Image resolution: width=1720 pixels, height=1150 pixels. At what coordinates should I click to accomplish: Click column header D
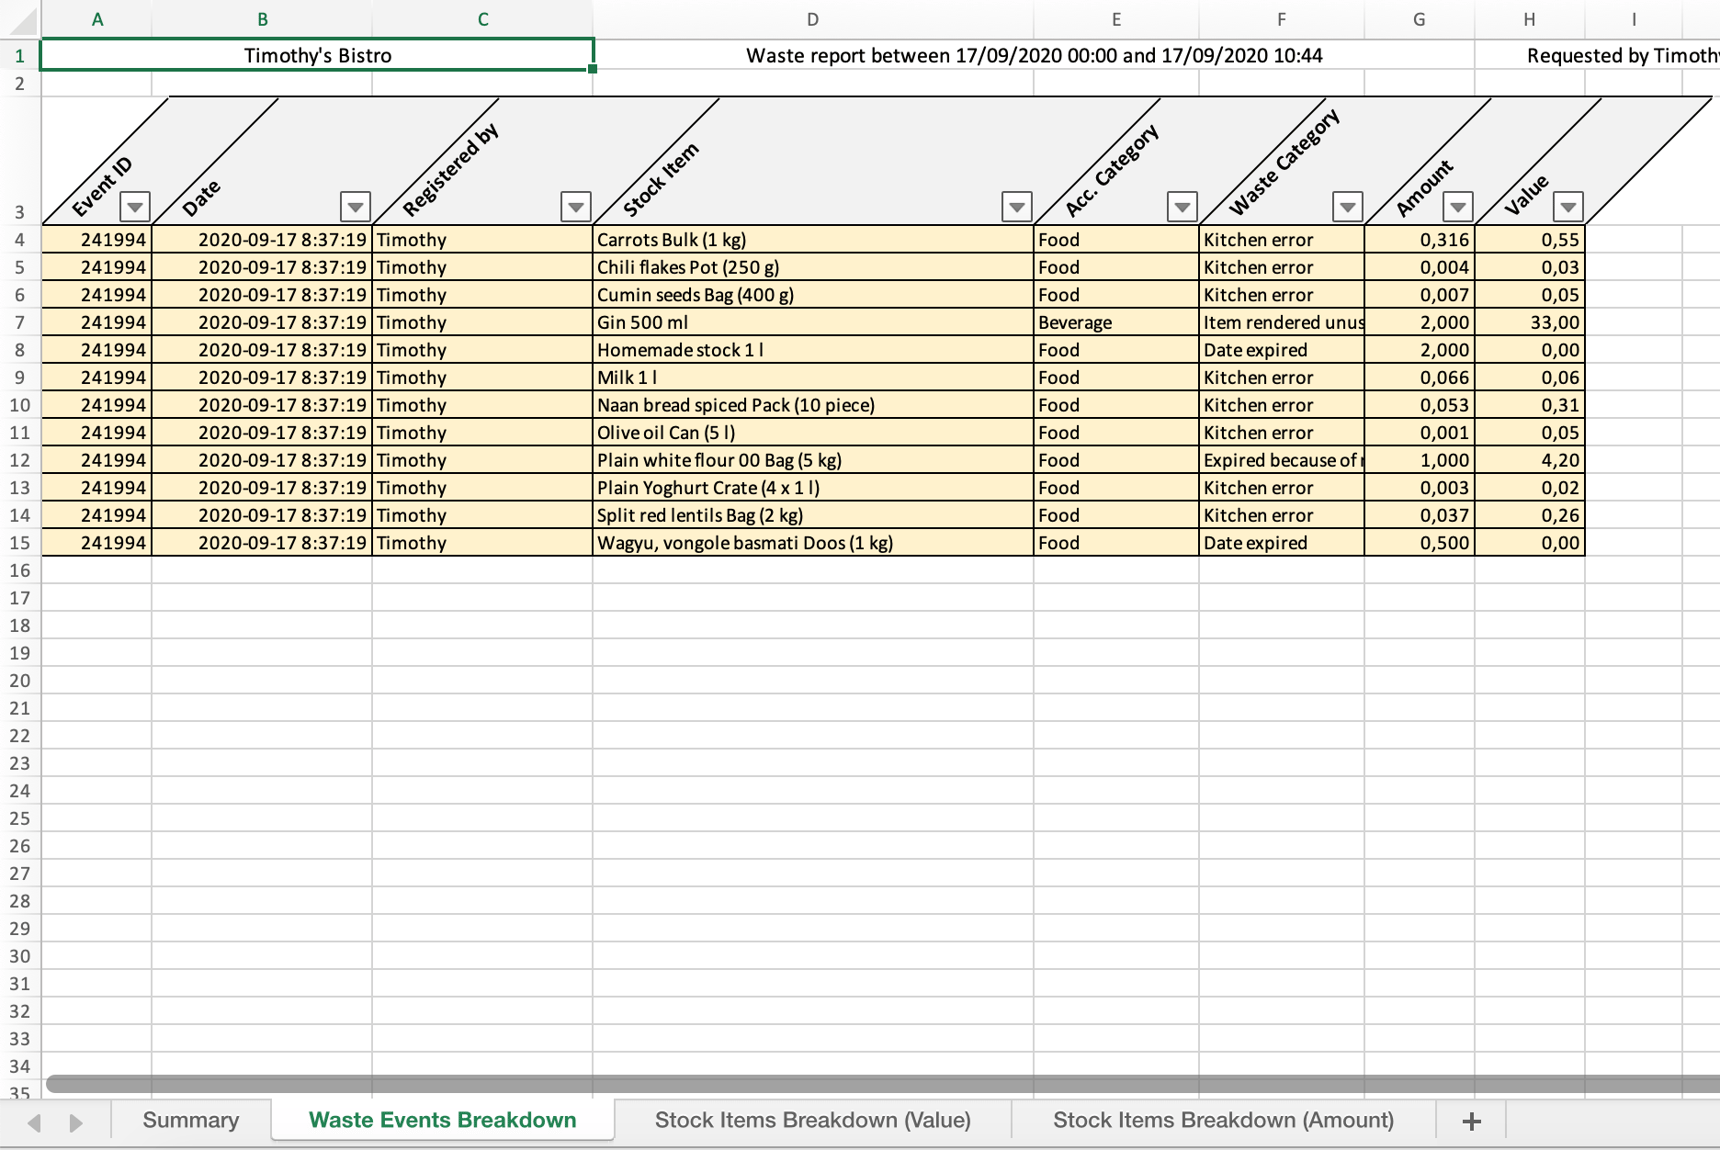(x=812, y=18)
